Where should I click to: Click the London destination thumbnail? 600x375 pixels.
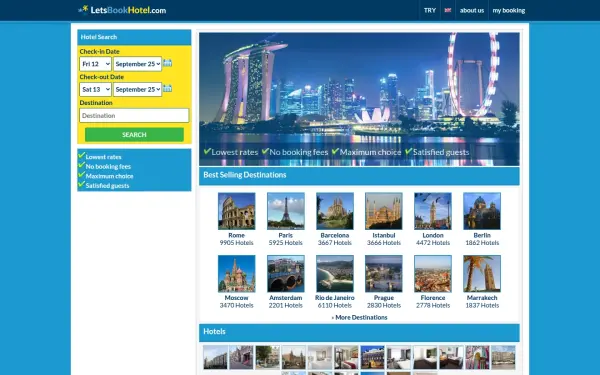433,211
